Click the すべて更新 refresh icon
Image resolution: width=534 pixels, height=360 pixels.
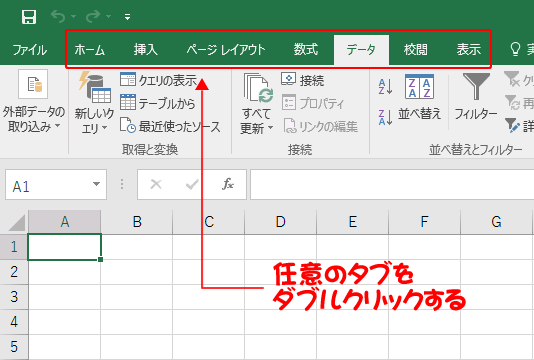coord(258,88)
